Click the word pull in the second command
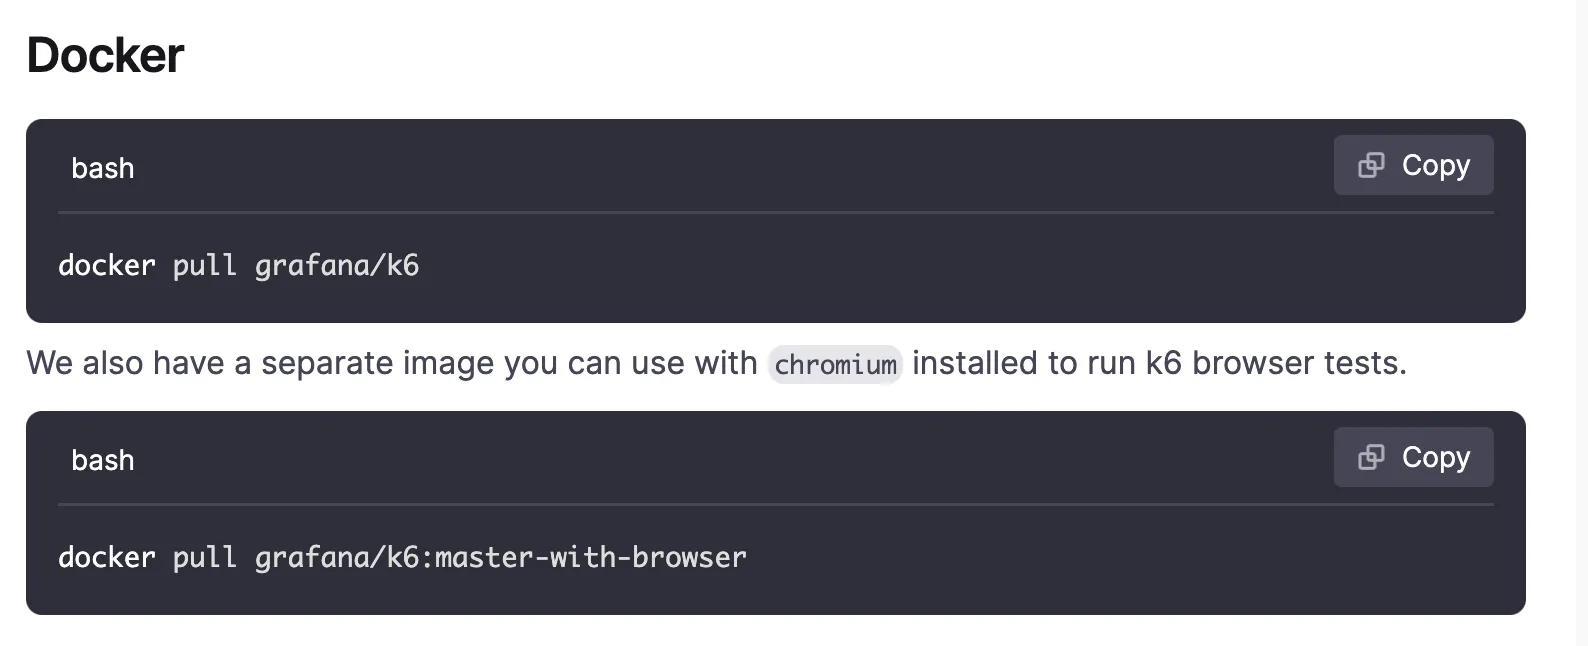The width and height of the screenshot is (1588, 646). point(205,557)
